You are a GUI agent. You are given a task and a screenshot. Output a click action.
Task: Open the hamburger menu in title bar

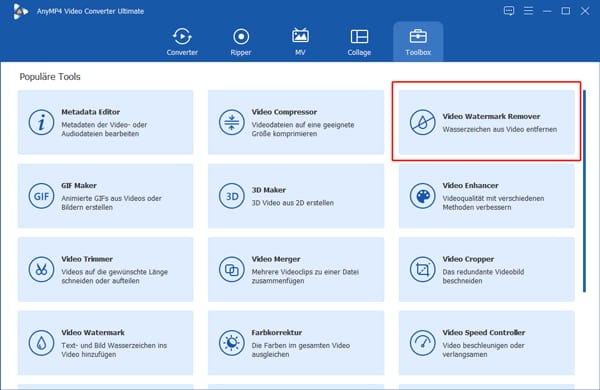(x=528, y=11)
